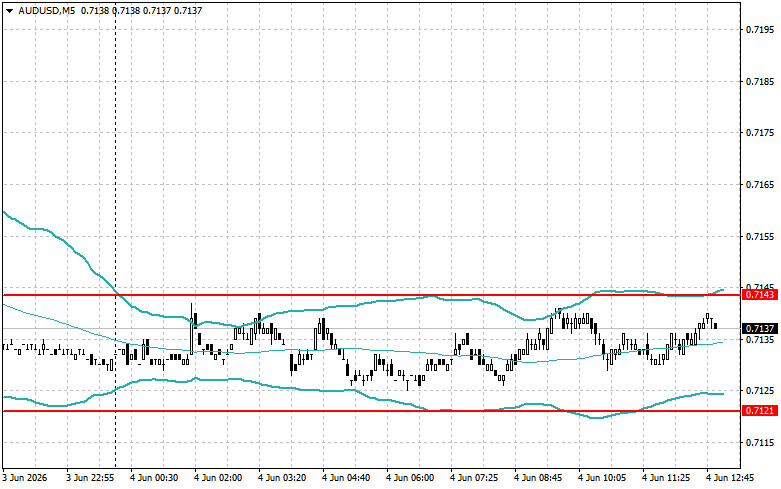Open the chart menu triangle beside AUDUSD
The image size is (781, 489).
click(x=9, y=10)
